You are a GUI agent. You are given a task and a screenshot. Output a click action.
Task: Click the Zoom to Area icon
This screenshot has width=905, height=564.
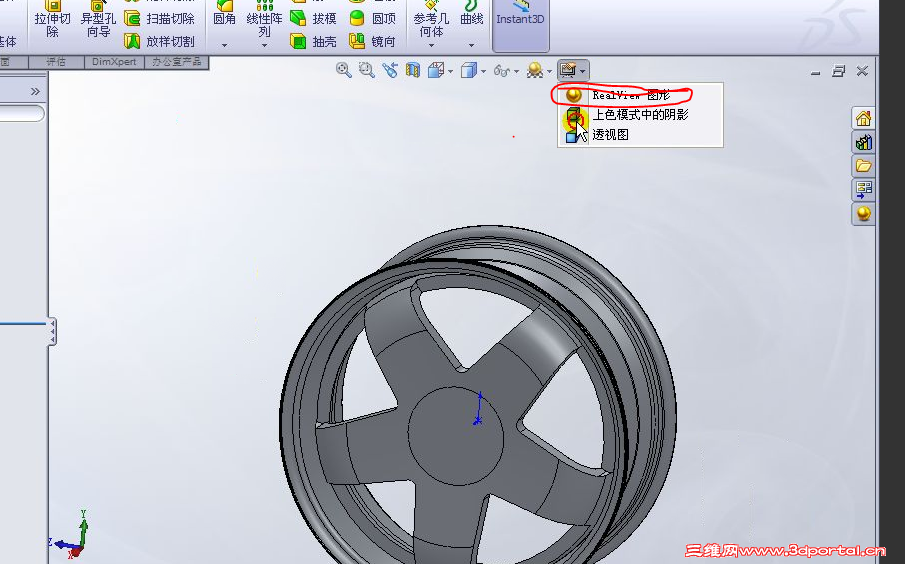tap(367, 70)
